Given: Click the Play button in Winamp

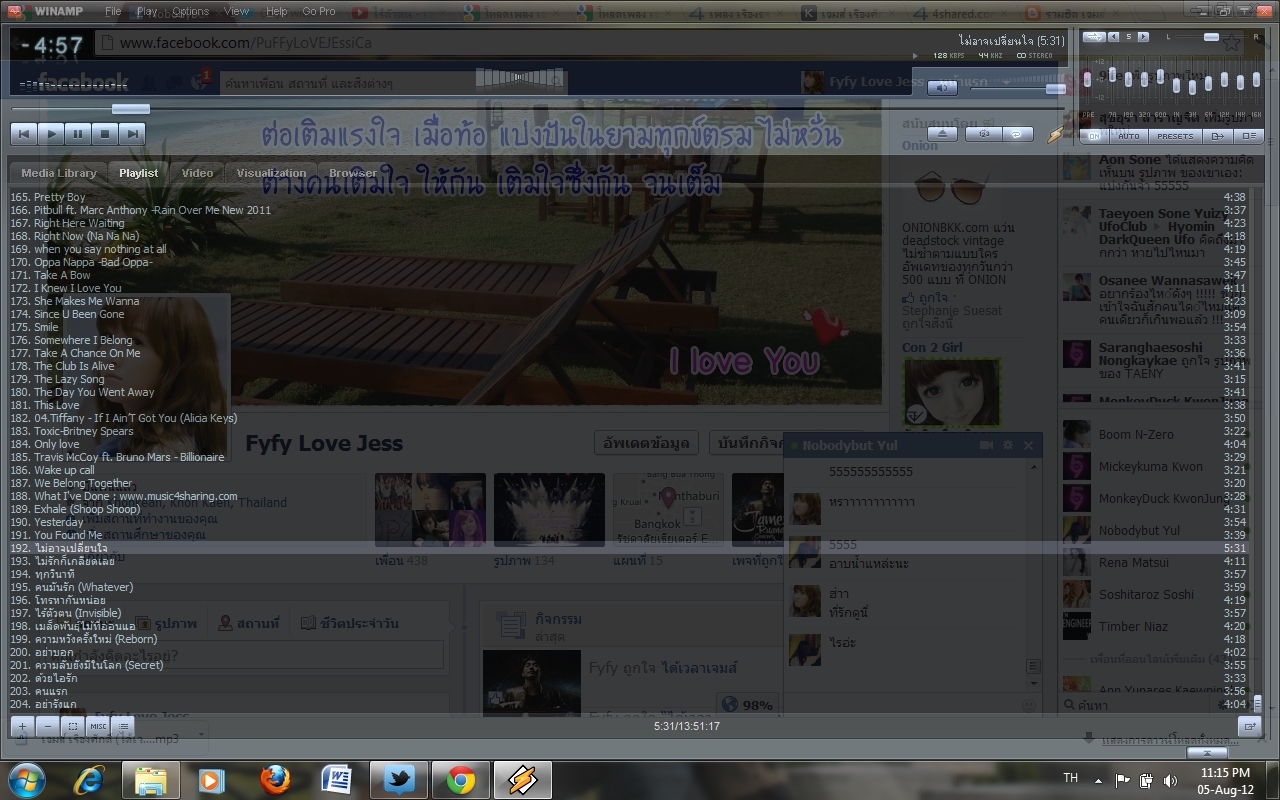Looking at the screenshot, I should pyautogui.click(x=51, y=133).
